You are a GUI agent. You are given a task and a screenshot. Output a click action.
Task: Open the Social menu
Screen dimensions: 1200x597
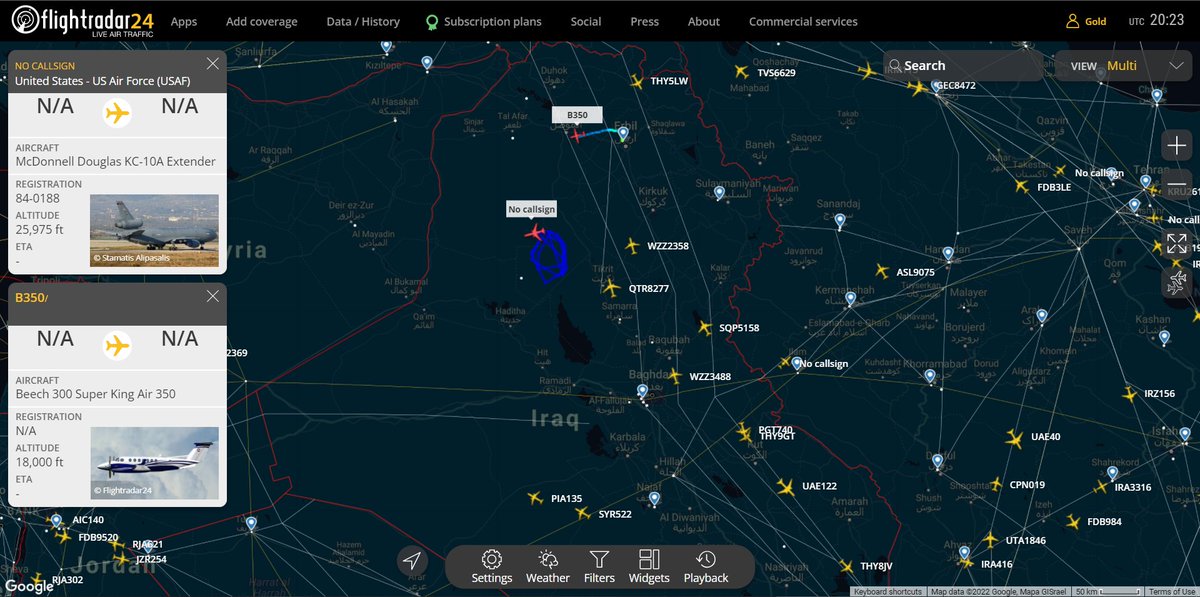point(586,21)
